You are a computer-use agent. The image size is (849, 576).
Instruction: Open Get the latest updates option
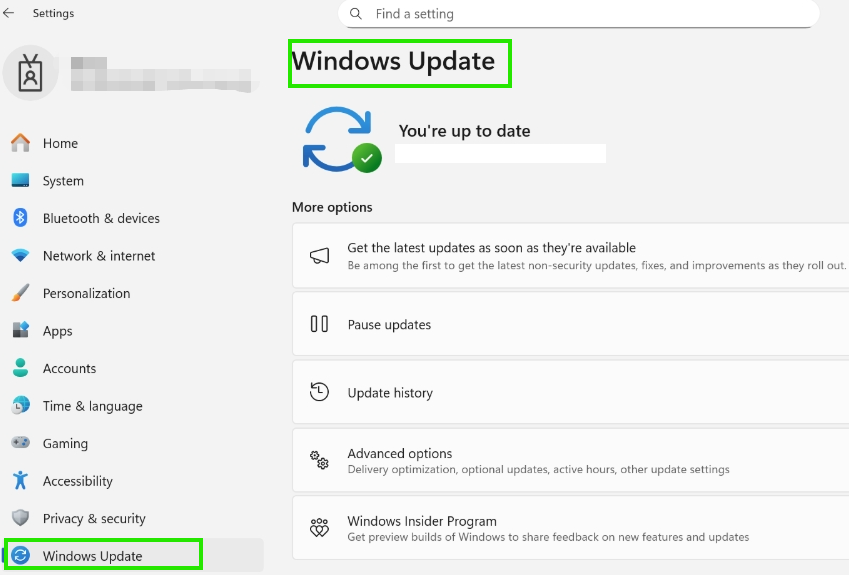[571, 256]
